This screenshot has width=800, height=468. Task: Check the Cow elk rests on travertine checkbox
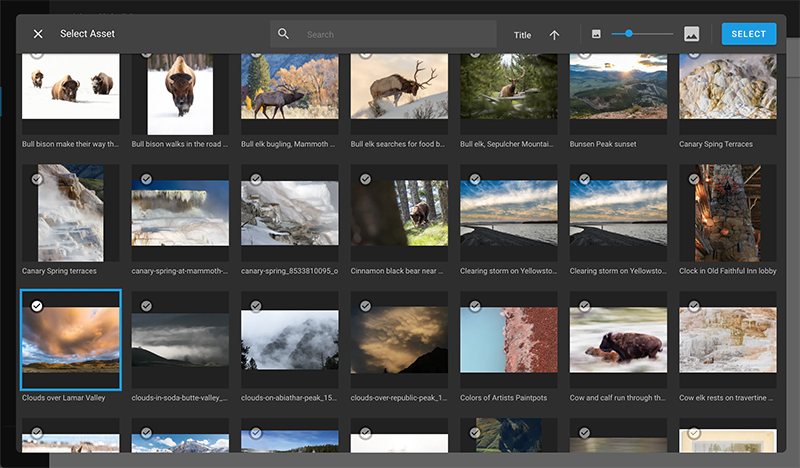pyautogui.click(x=694, y=306)
